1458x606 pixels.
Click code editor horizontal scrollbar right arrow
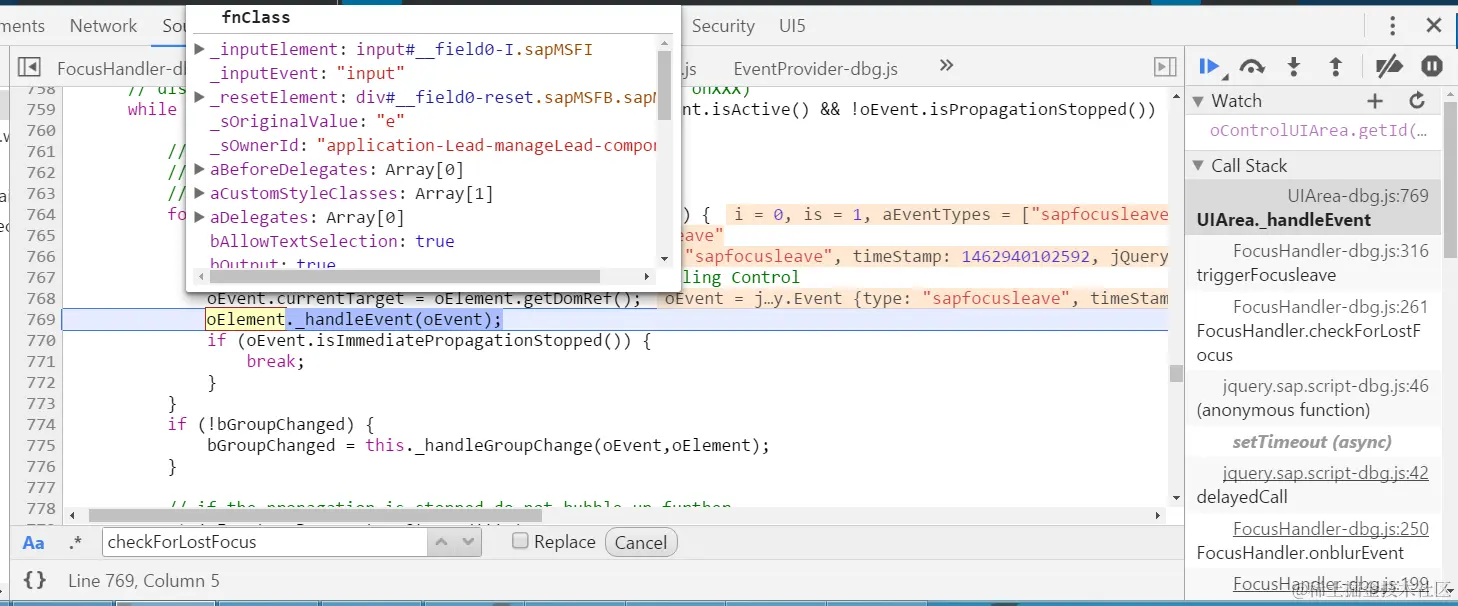(x=1158, y=515)
